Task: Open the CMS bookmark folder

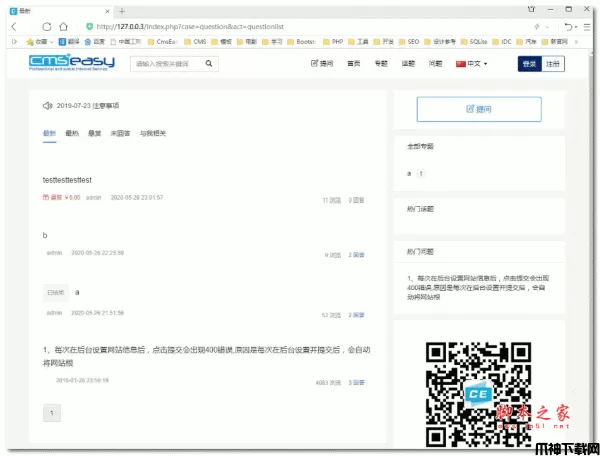Action: 195,41
